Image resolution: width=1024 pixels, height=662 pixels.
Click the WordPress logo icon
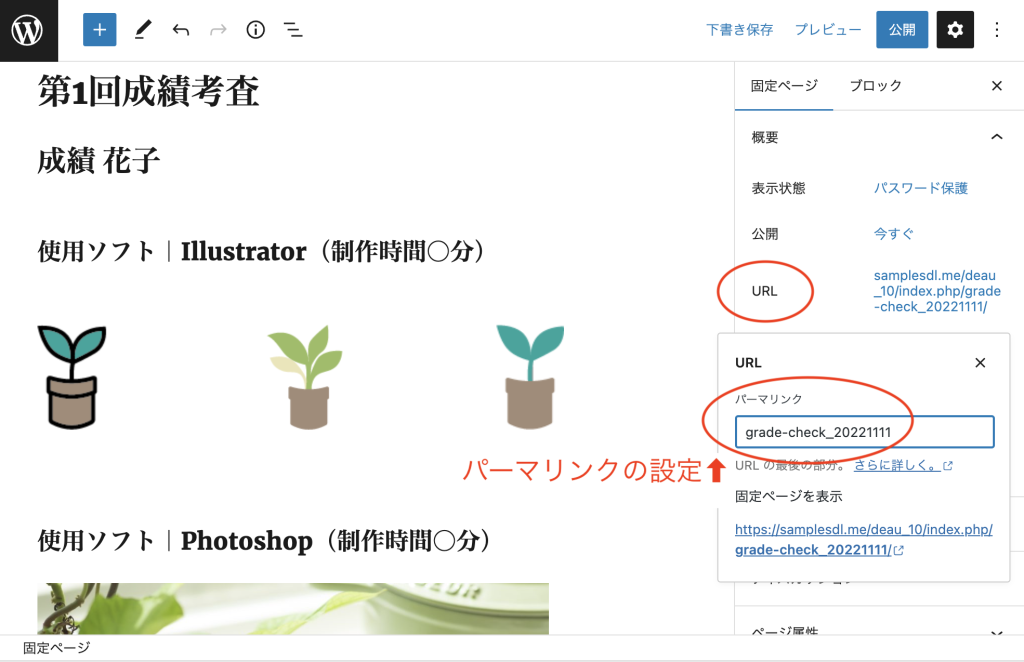point(28,30)
